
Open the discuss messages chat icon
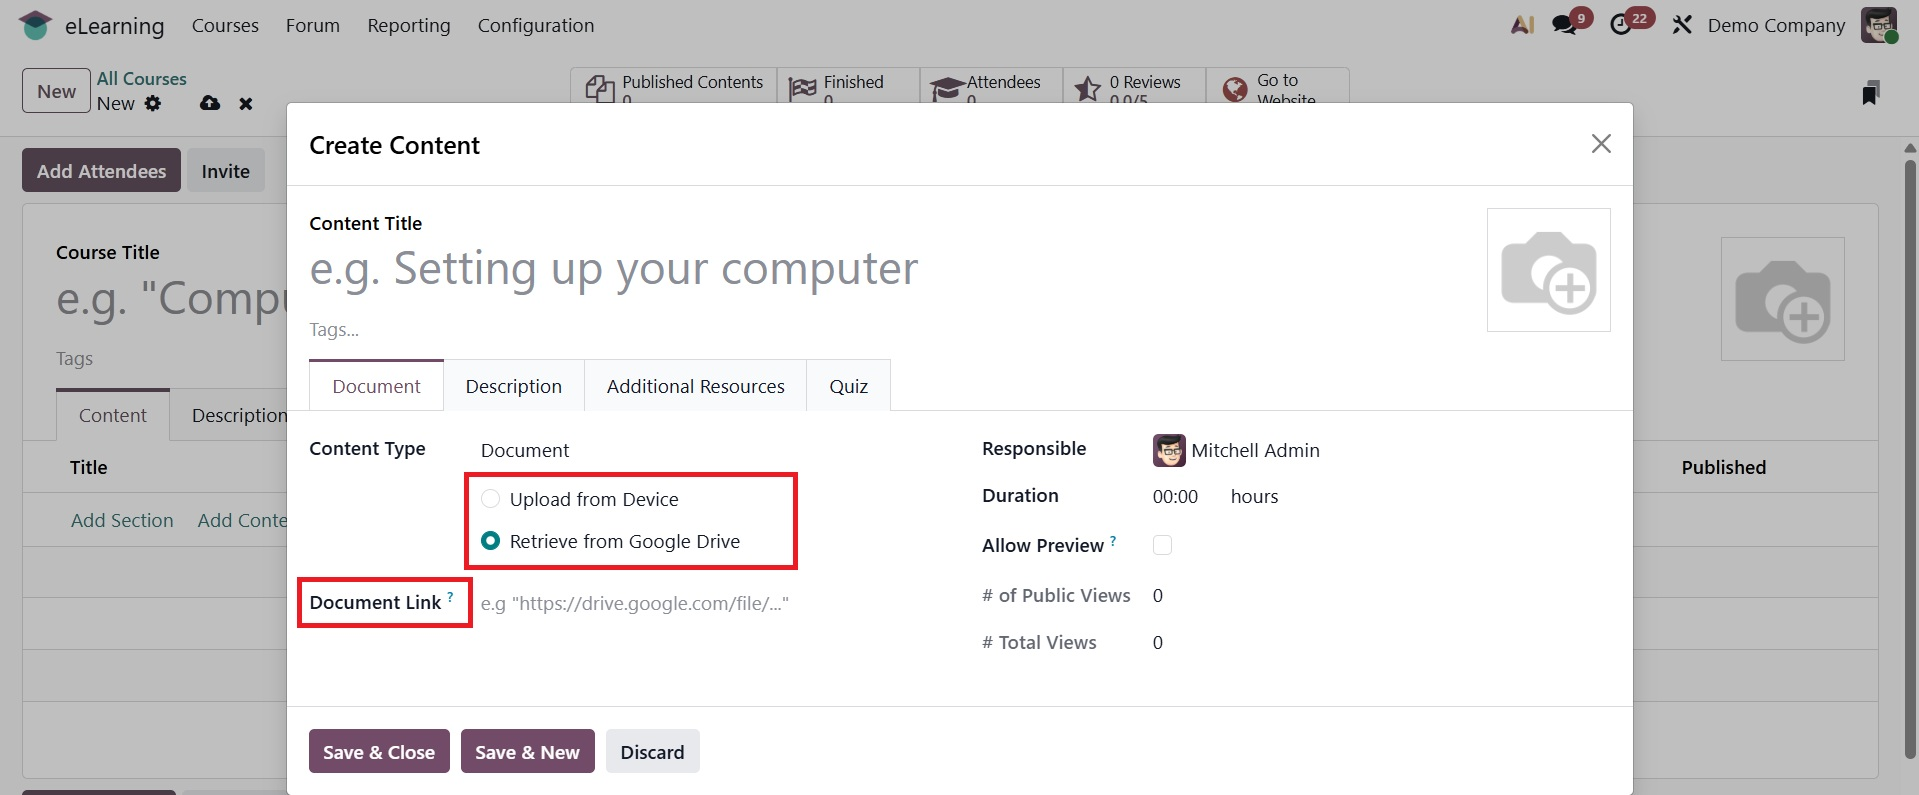pyautogui.click(x=1565, y=25)
